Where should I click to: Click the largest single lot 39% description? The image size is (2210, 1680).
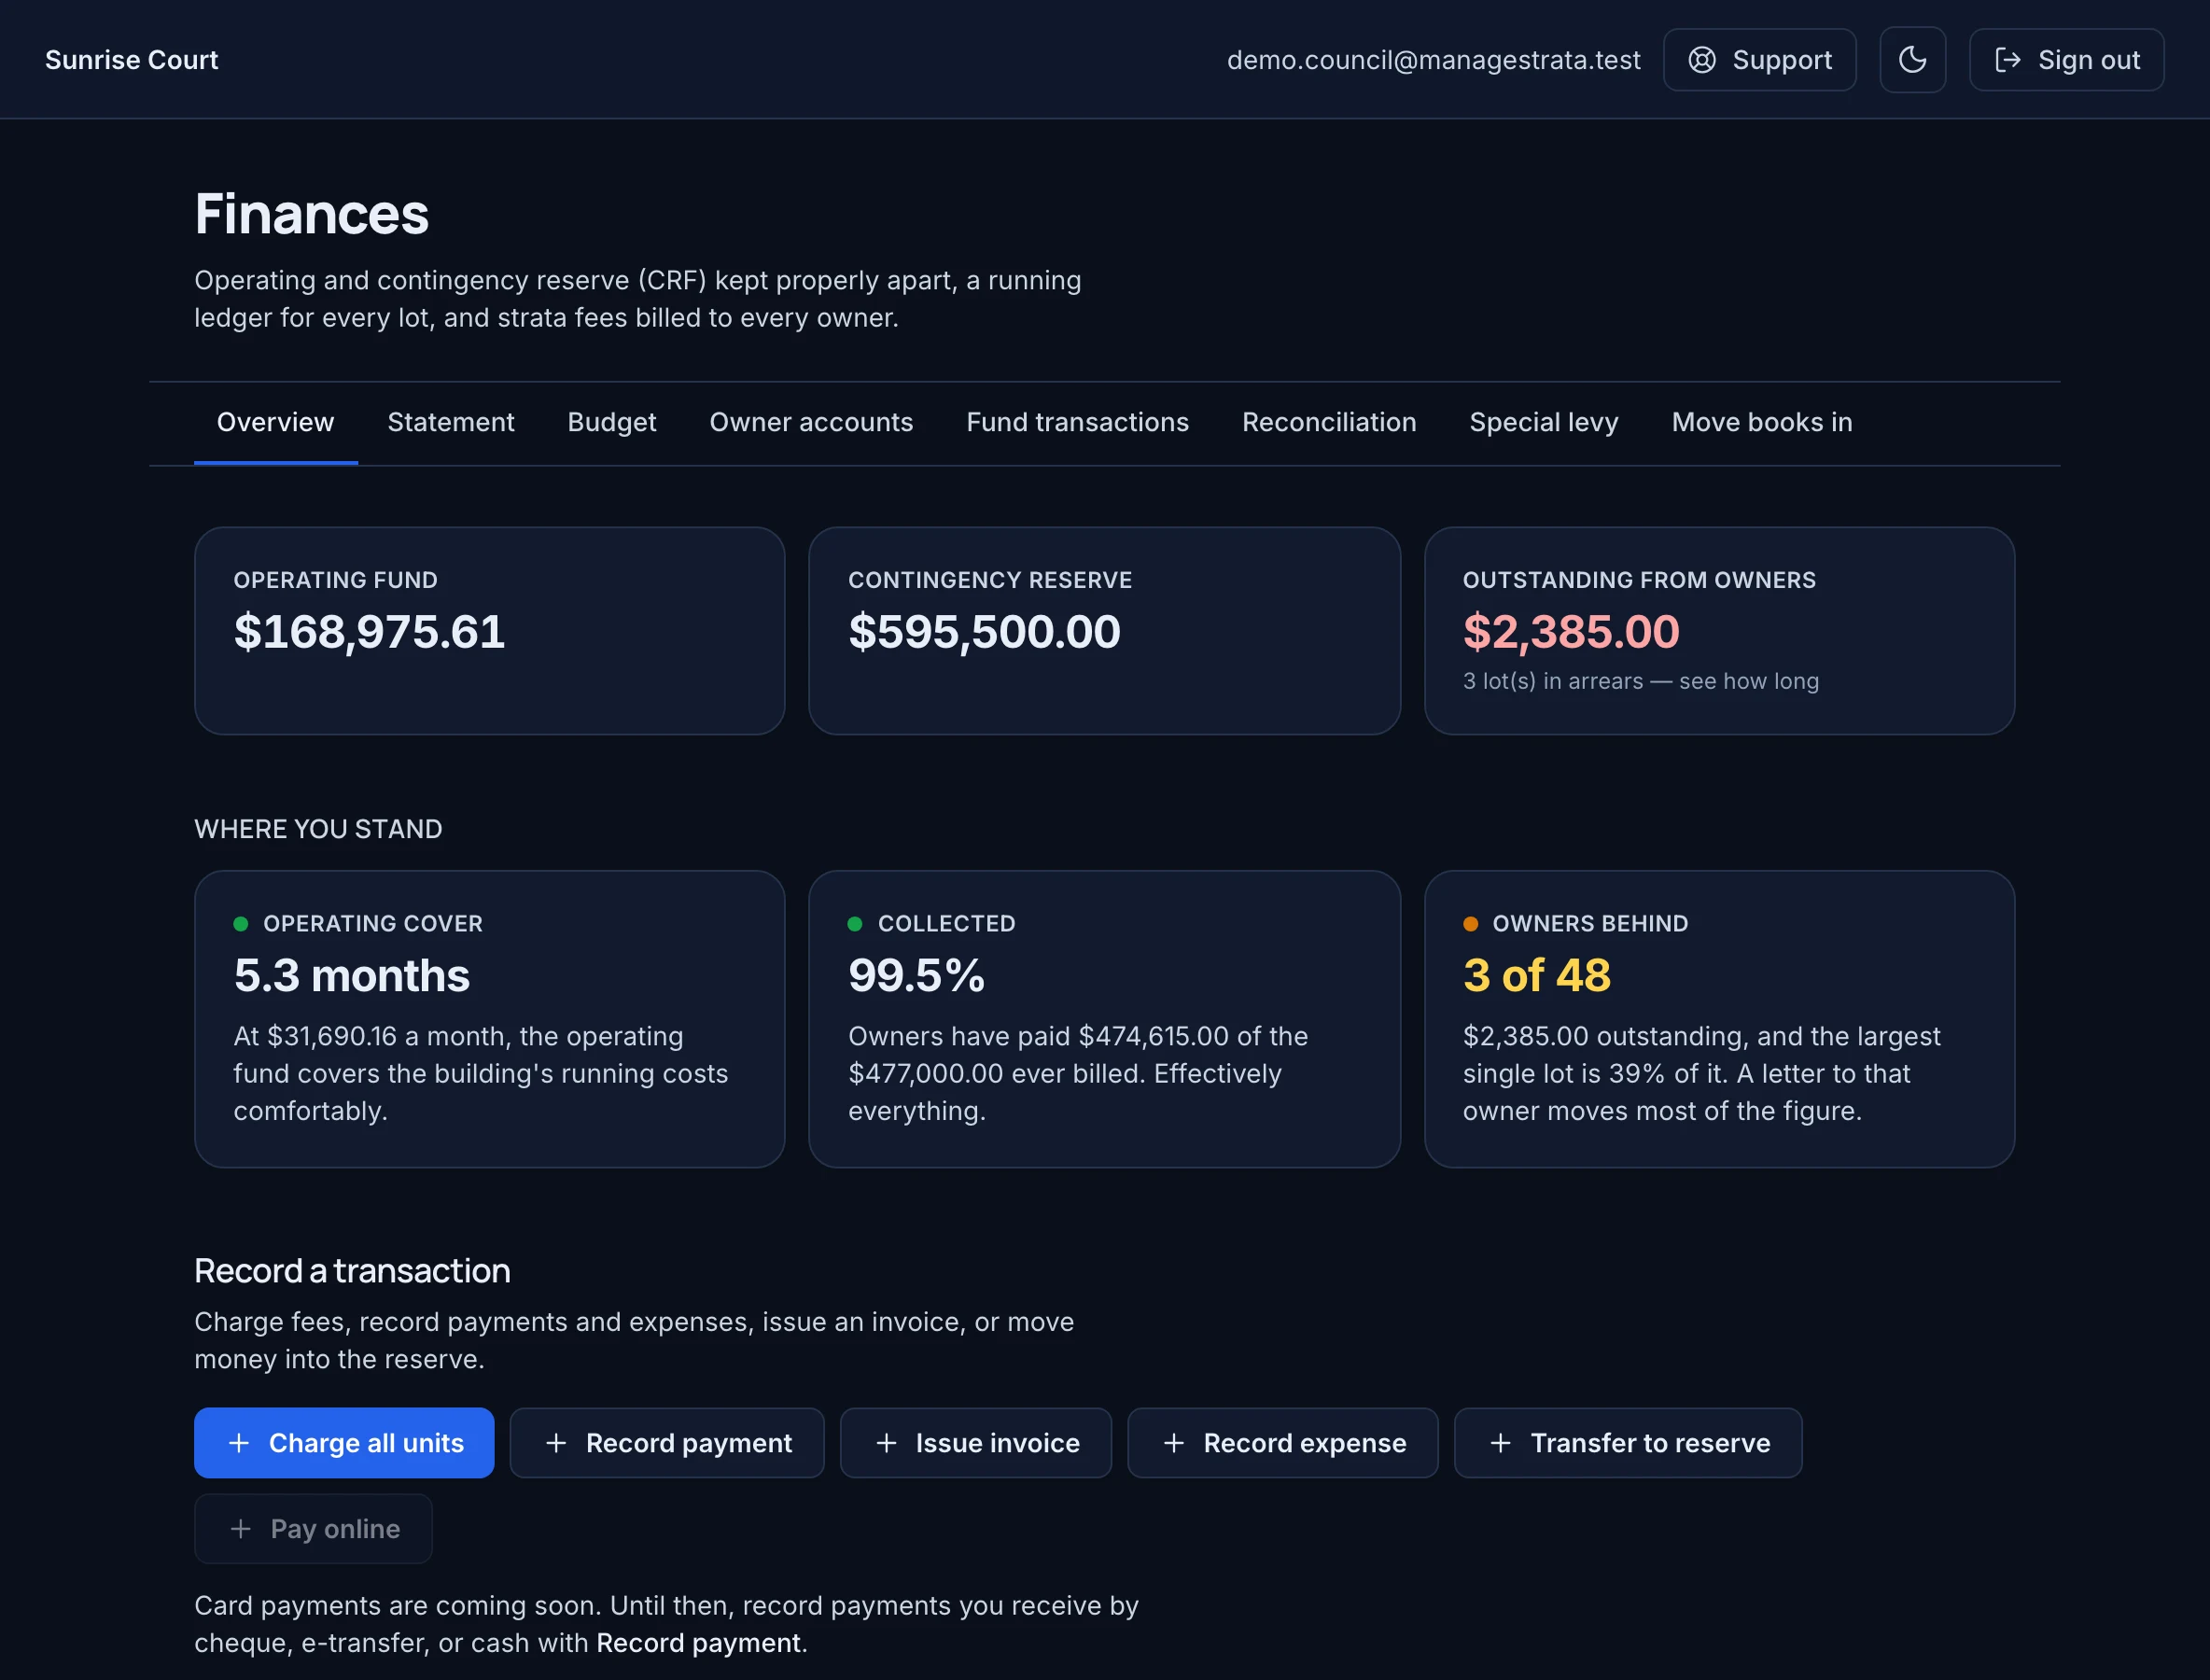pyautogui.click(x=1702, y=1074)
